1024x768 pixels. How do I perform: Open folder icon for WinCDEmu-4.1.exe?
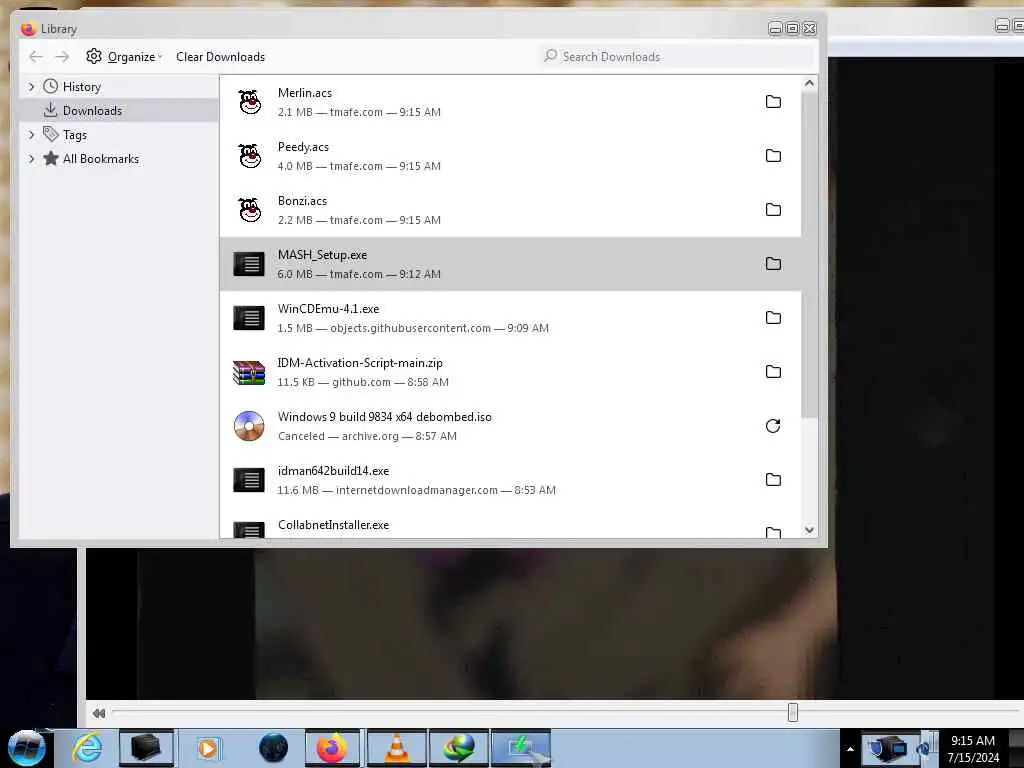tap(773, 317)
